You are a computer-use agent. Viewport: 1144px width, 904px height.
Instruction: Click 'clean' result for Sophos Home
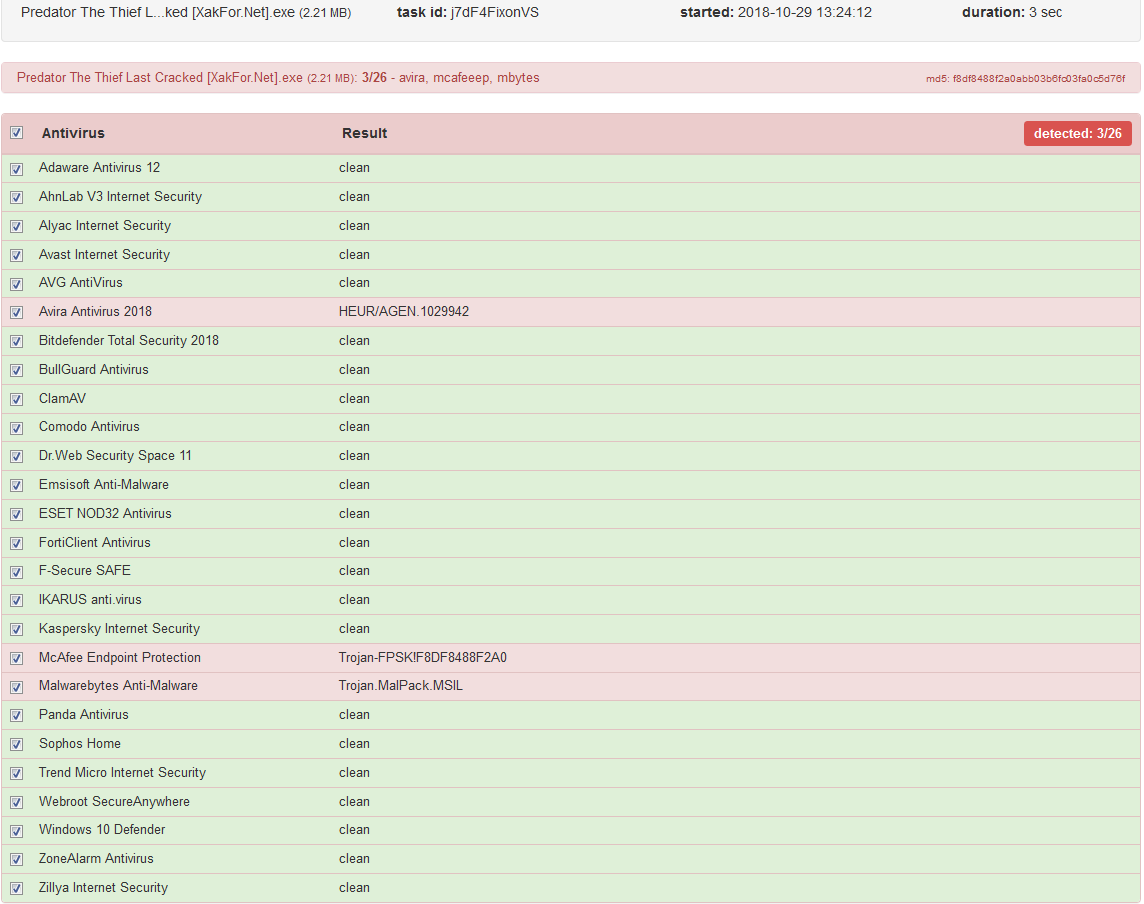click(354, 743)
